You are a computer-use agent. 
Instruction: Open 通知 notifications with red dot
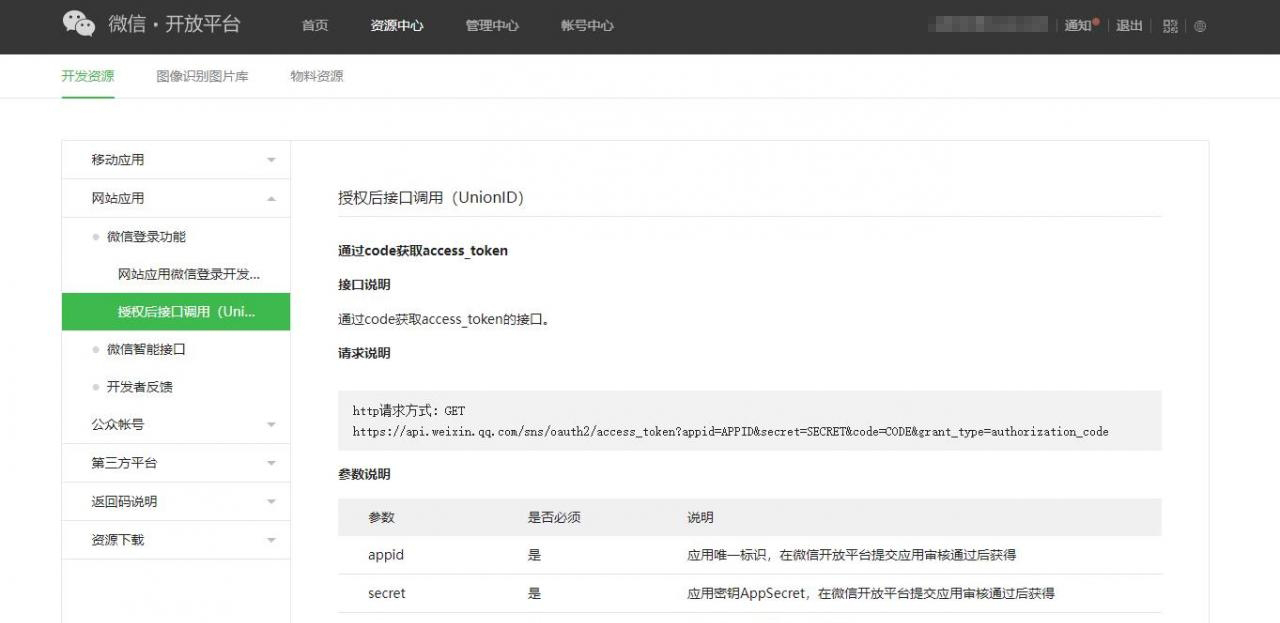(1080, 26)
